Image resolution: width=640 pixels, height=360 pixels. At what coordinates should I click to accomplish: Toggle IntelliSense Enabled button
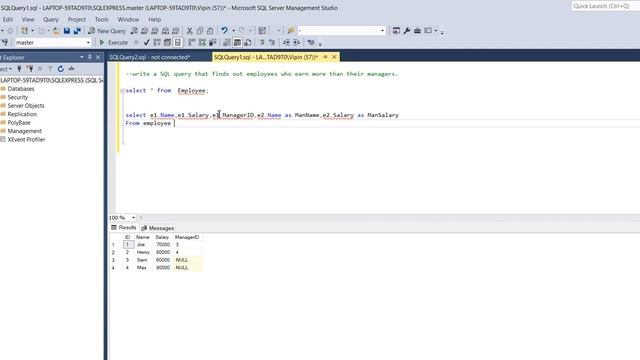178,42
